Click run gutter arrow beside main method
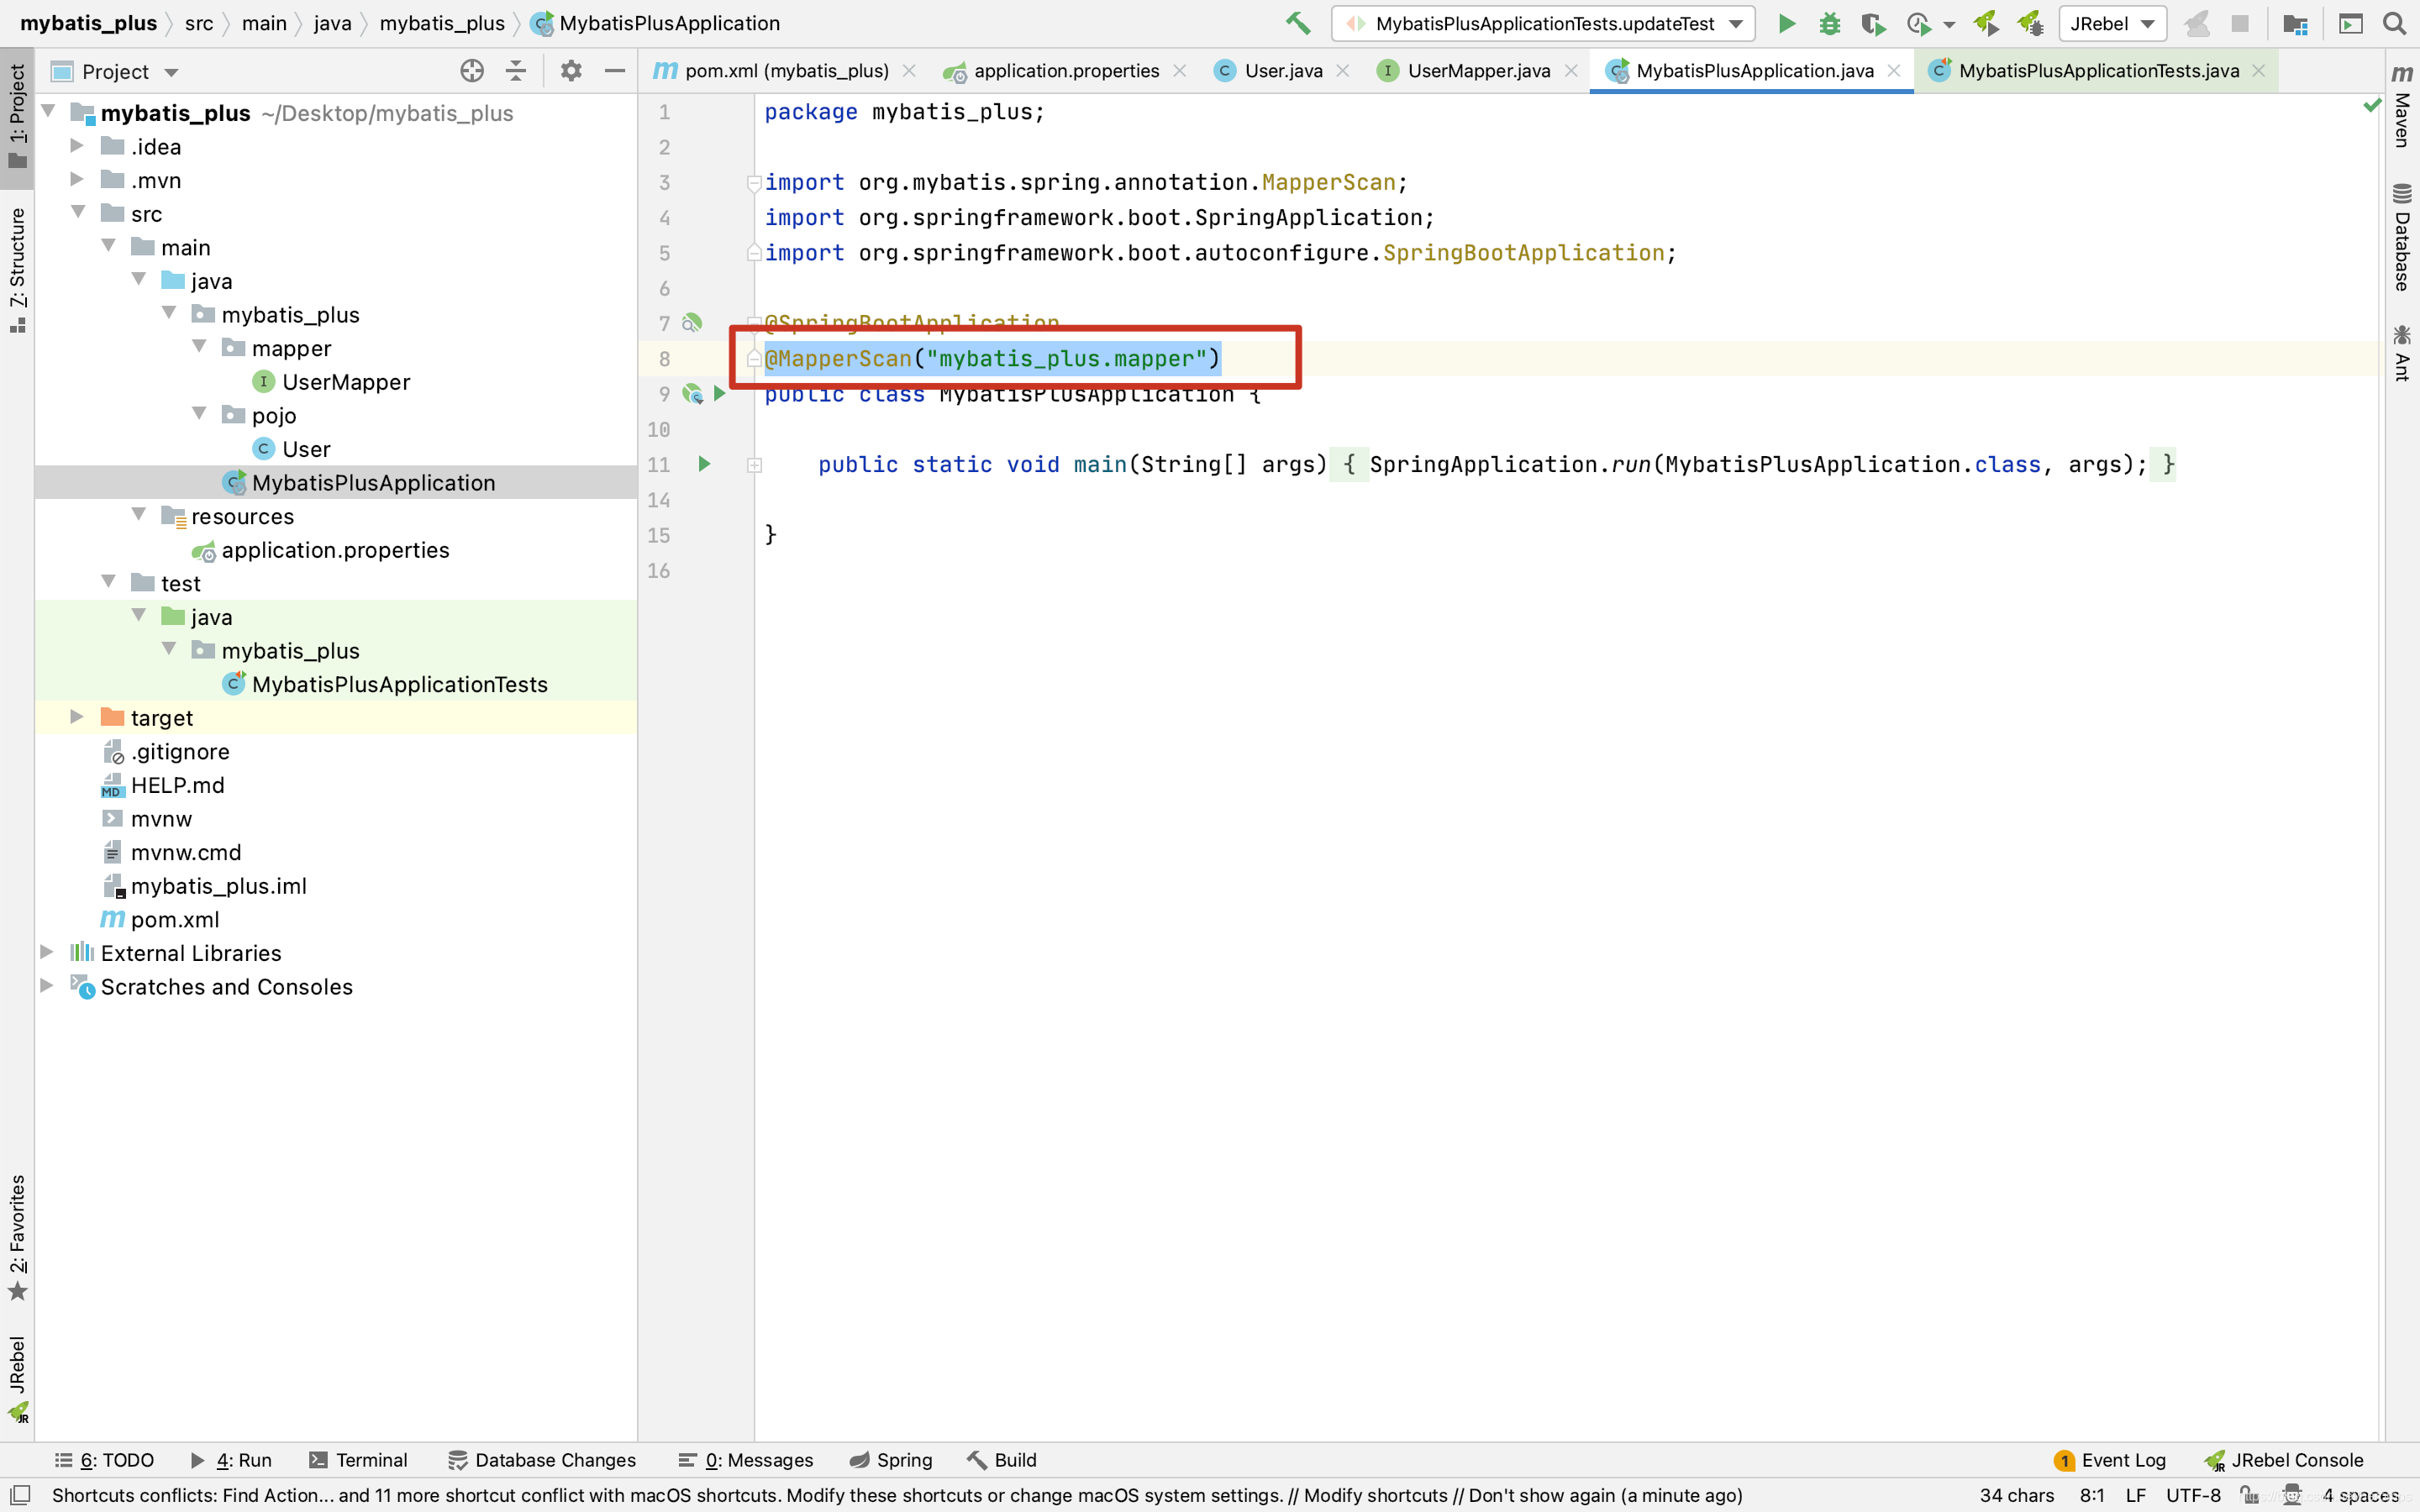This screenshot has width=2420, height=1512. [x=704, y=464]
